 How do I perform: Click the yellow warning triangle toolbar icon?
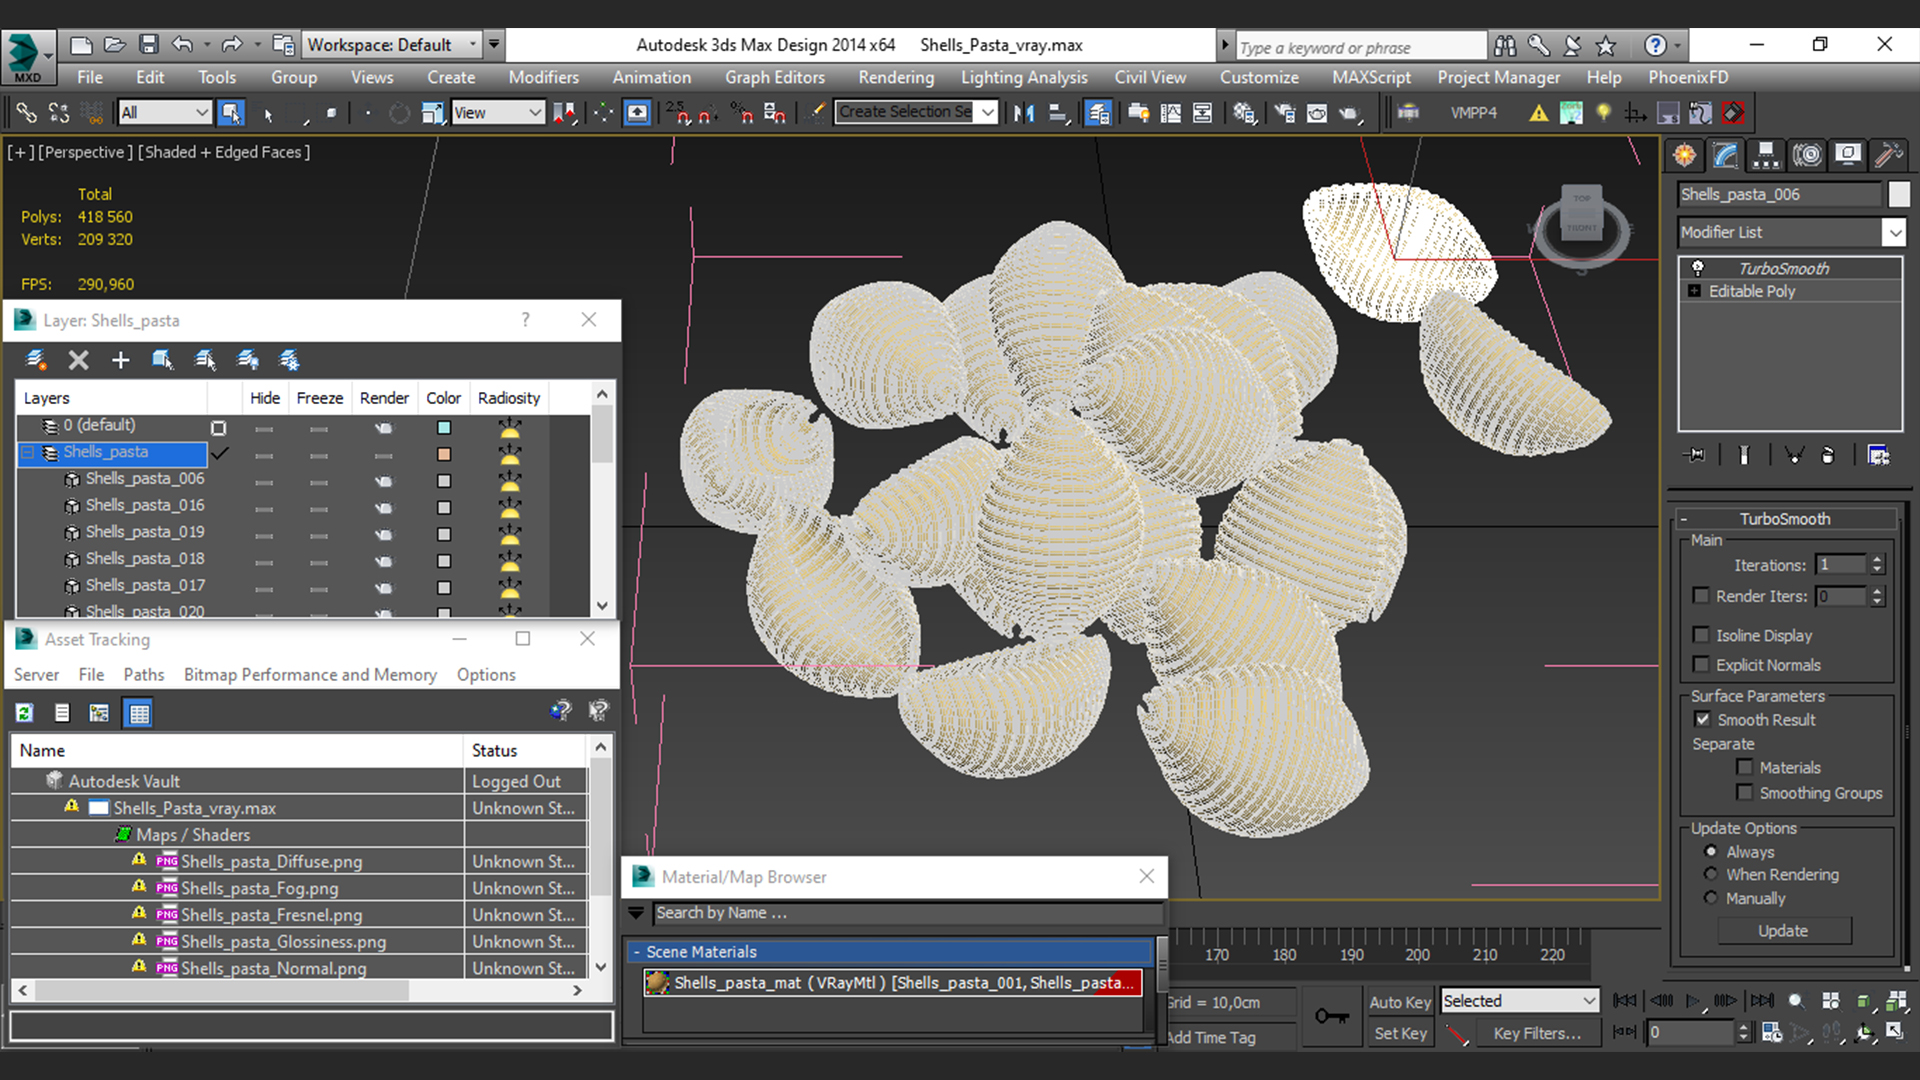[1539, 113]
